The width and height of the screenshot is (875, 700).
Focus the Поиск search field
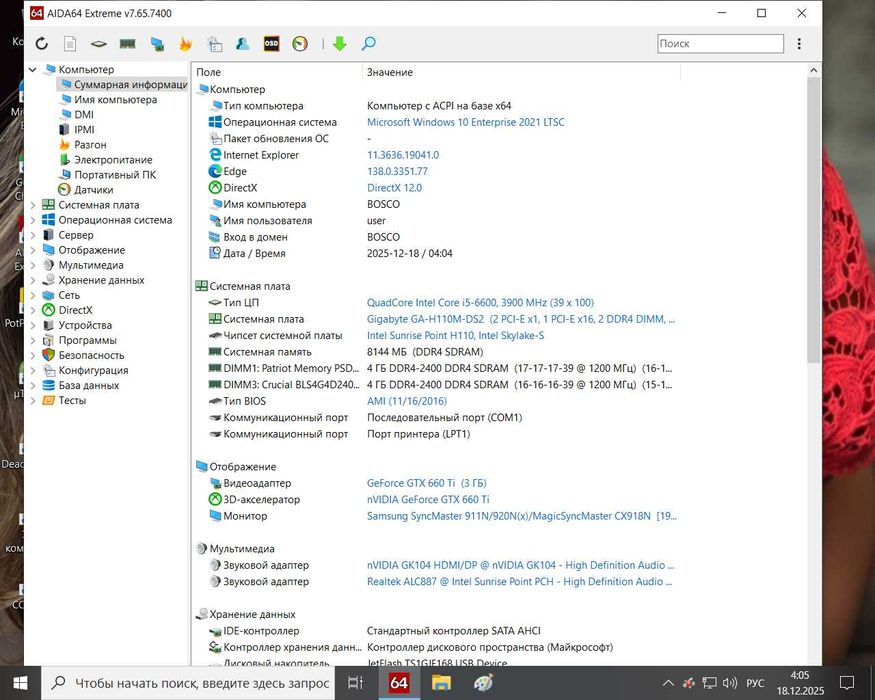coord(720,44)
